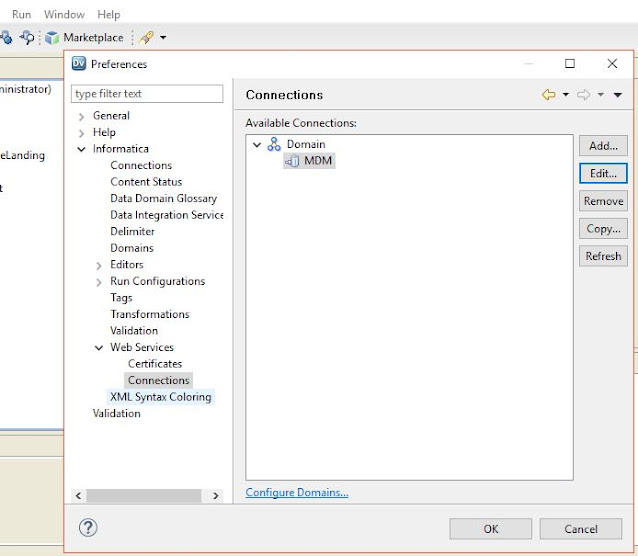Select top-level Validation tree item

[116, 414]
